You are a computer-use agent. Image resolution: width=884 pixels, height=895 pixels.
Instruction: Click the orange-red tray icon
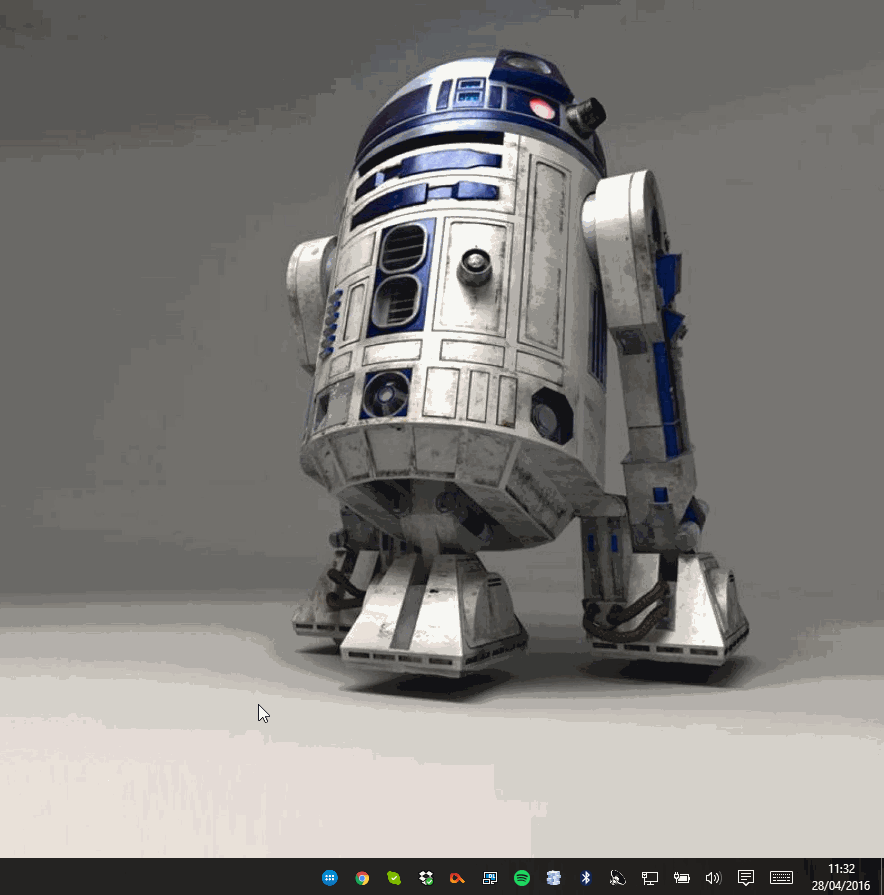tap(457, 878)
